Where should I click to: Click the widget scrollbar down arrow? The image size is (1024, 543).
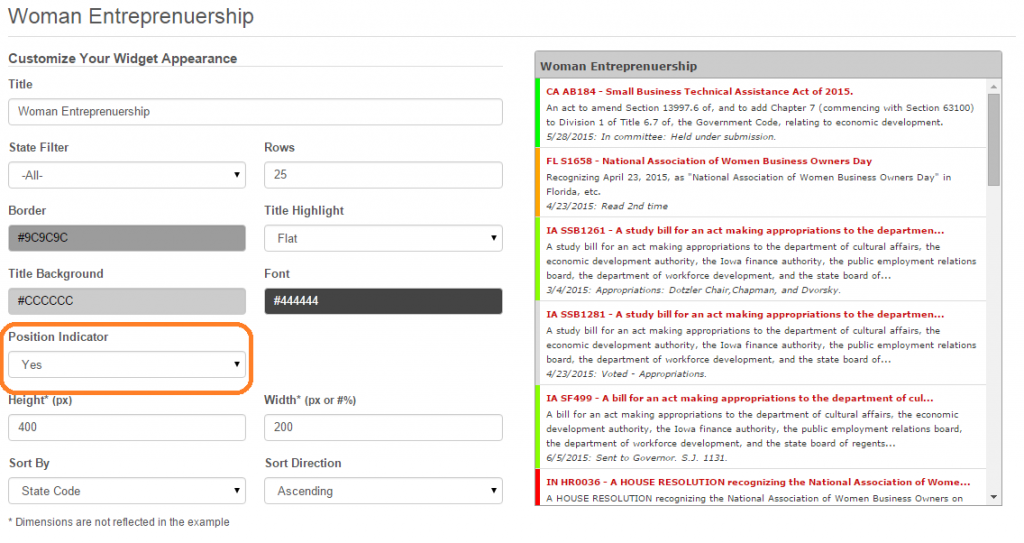[x=993, y=497]
